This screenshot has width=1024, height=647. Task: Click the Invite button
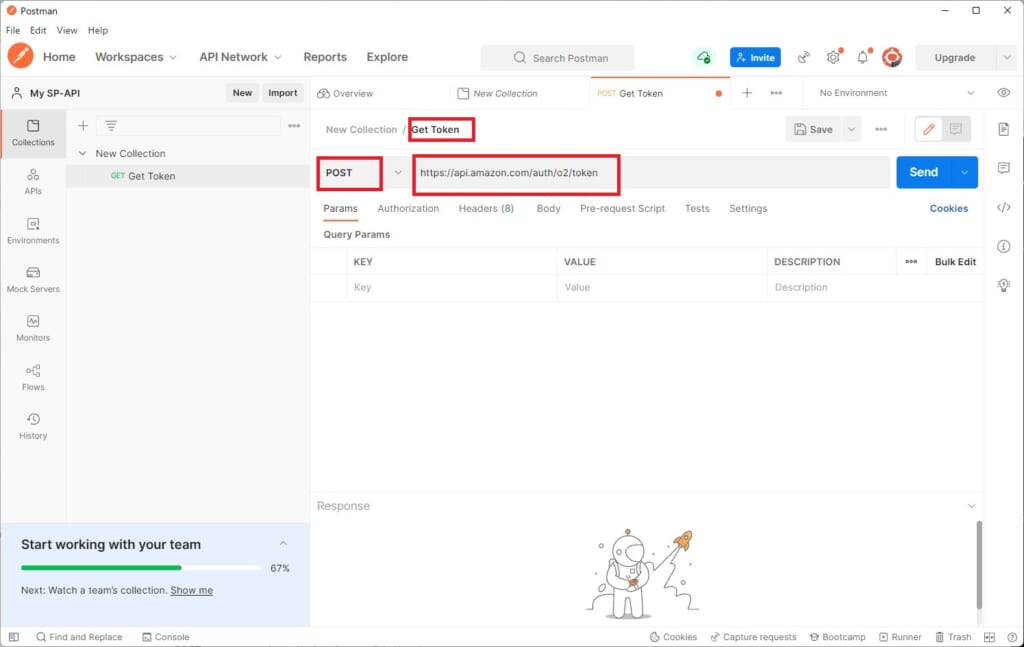755,57
